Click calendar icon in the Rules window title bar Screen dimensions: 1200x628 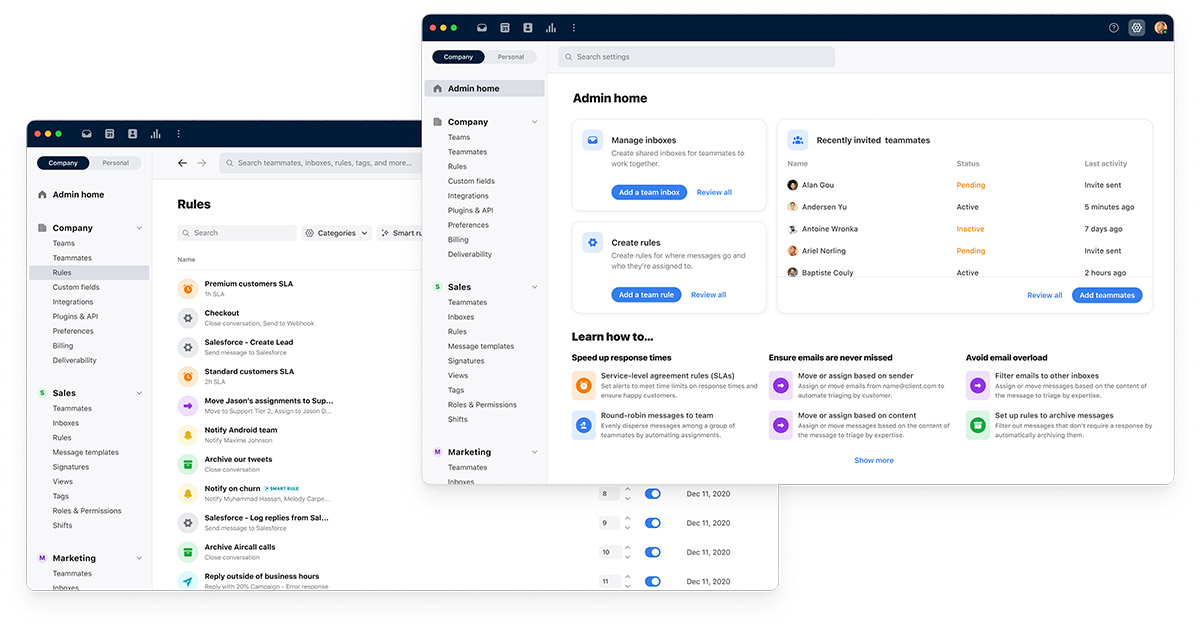pos(110,134)
